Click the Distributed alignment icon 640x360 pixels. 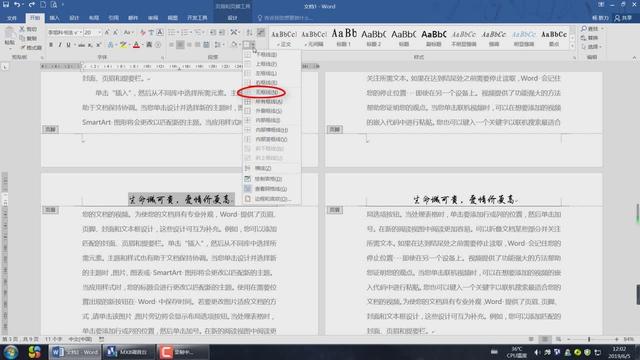click(206, 45)
